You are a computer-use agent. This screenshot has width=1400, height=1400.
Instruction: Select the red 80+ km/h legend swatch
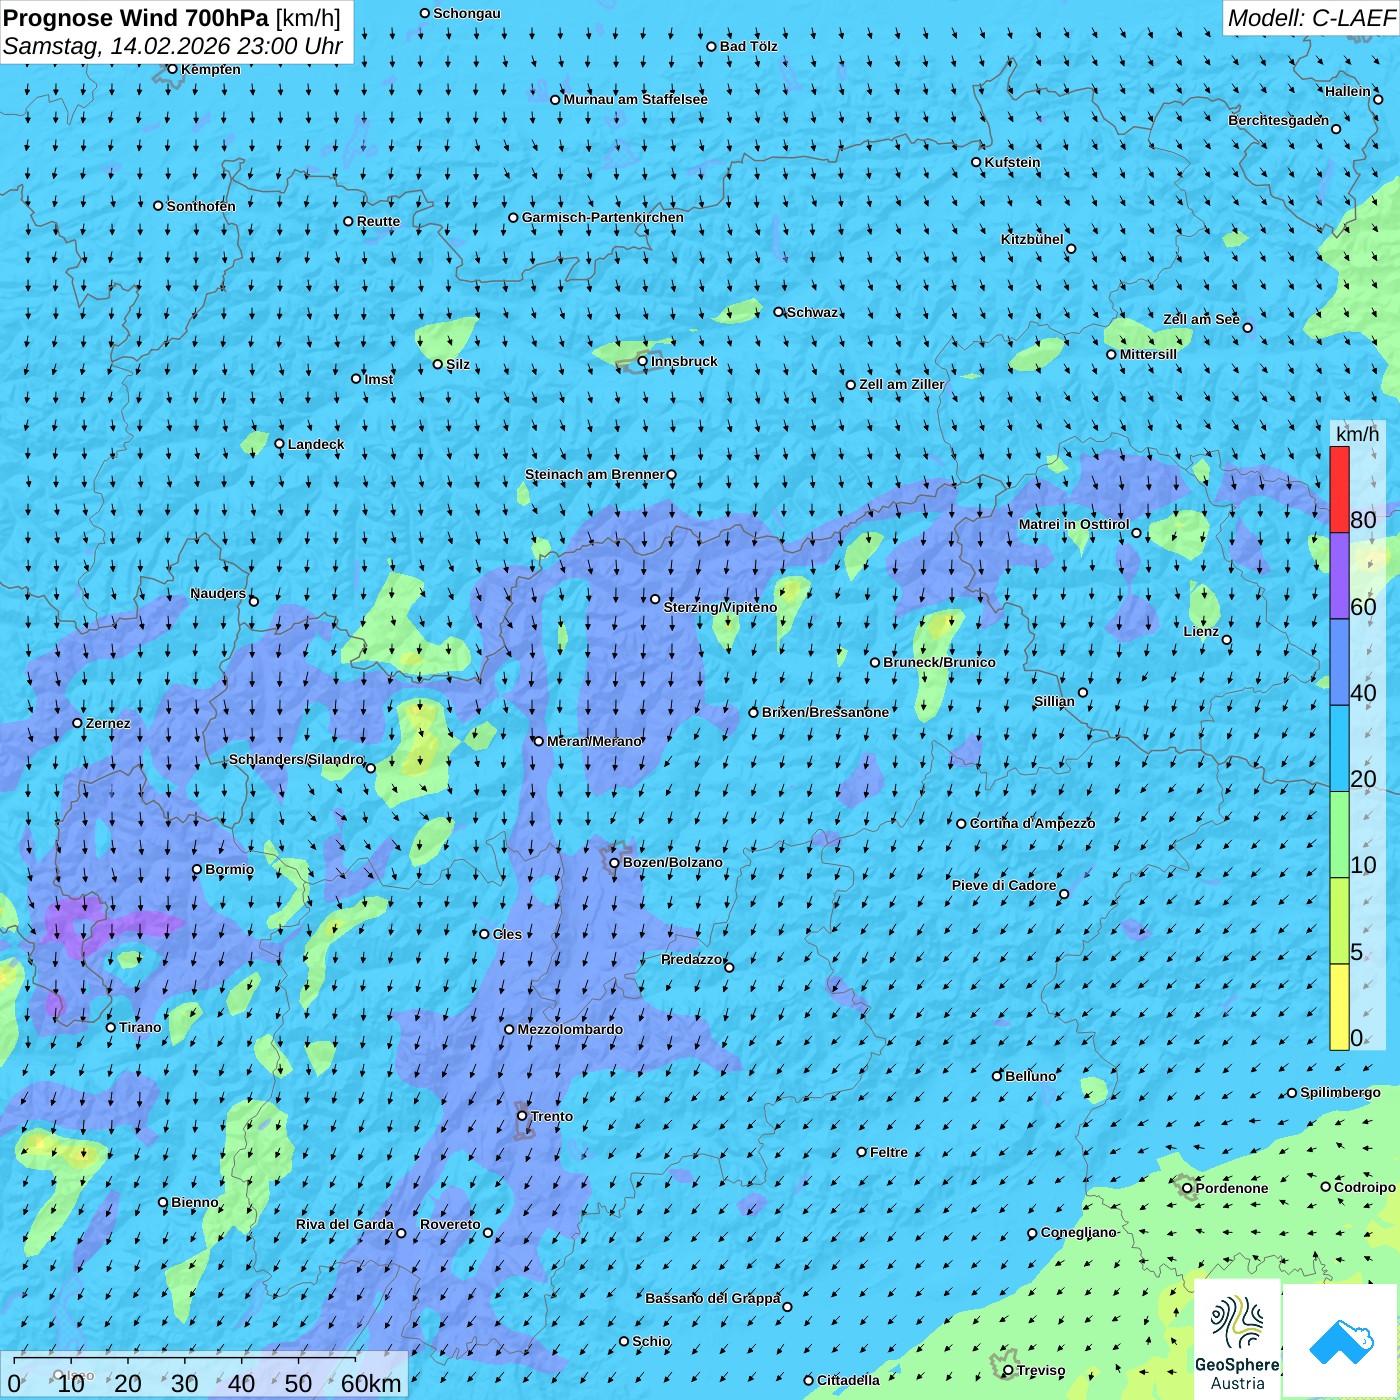pos(1339,489)
